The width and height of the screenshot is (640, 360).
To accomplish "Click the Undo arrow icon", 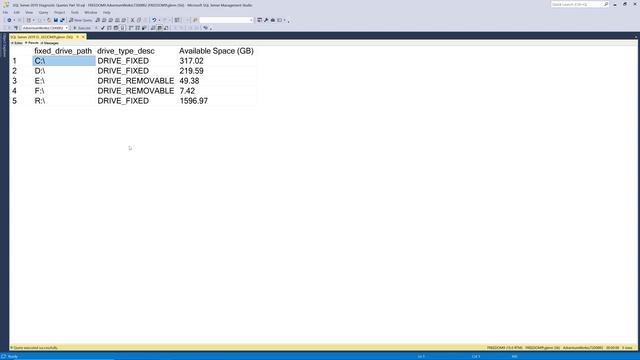I will pyautogui.click(x=154, y=20).
